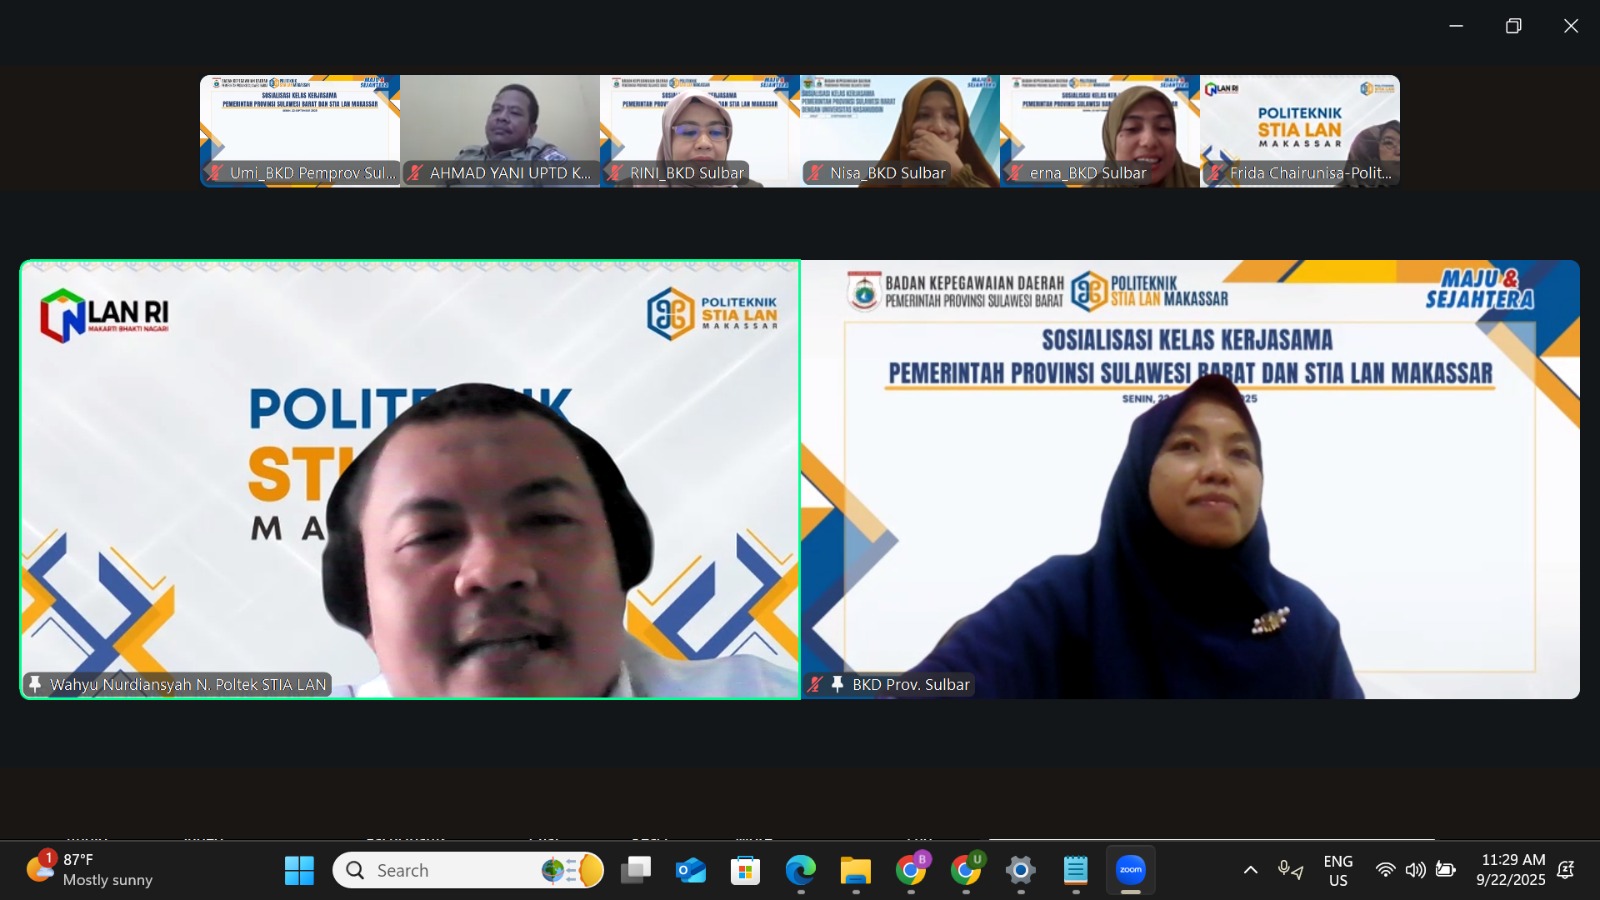Click the pin icon on Wahyu Nurdiansyah's video
This screenshot has width=1600, height=900.
(35, 684)
